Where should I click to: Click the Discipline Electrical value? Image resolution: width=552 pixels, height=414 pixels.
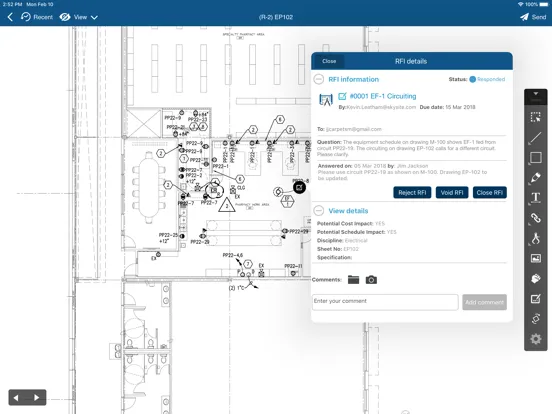point(356,240)
